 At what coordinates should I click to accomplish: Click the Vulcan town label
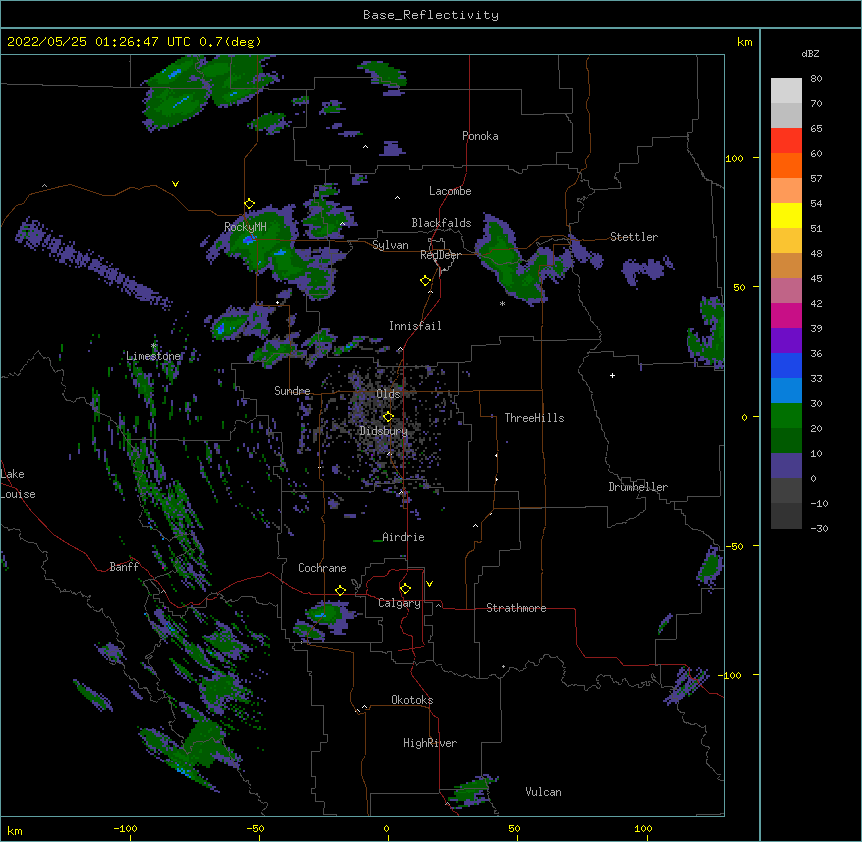click(543, 792)
